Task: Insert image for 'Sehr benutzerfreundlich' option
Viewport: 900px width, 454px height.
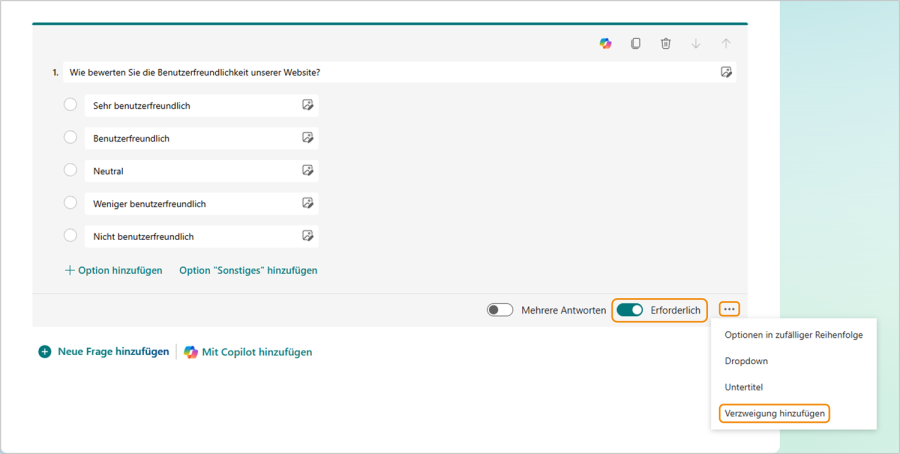Action: [308, 105]
